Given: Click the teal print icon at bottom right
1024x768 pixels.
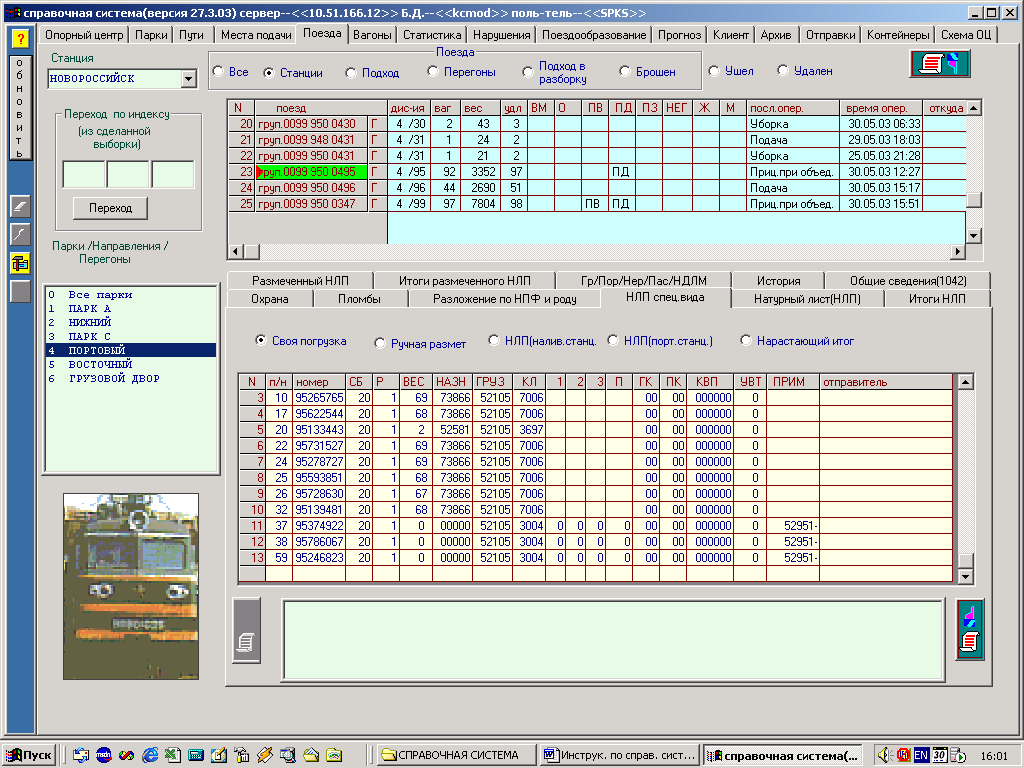Looking at the screenshot, I should (970, 629).
